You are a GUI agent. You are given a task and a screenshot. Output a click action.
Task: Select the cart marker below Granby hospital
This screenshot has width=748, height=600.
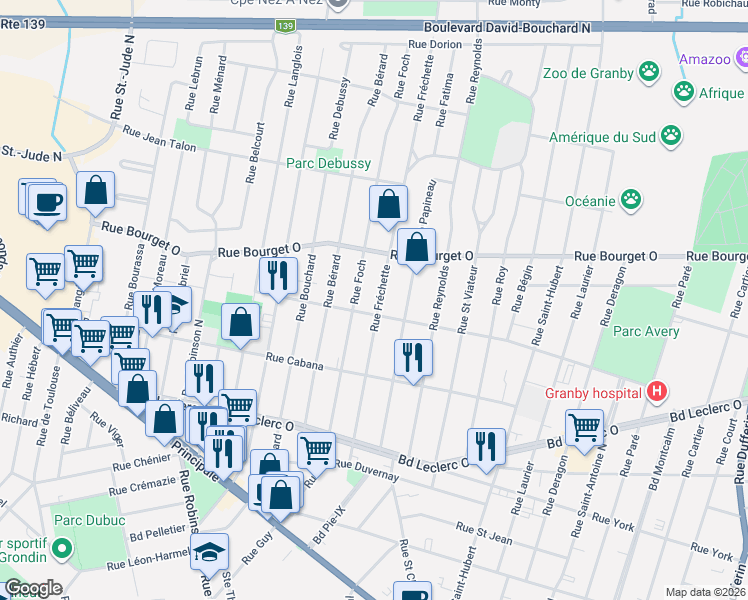tap(584, 430)
